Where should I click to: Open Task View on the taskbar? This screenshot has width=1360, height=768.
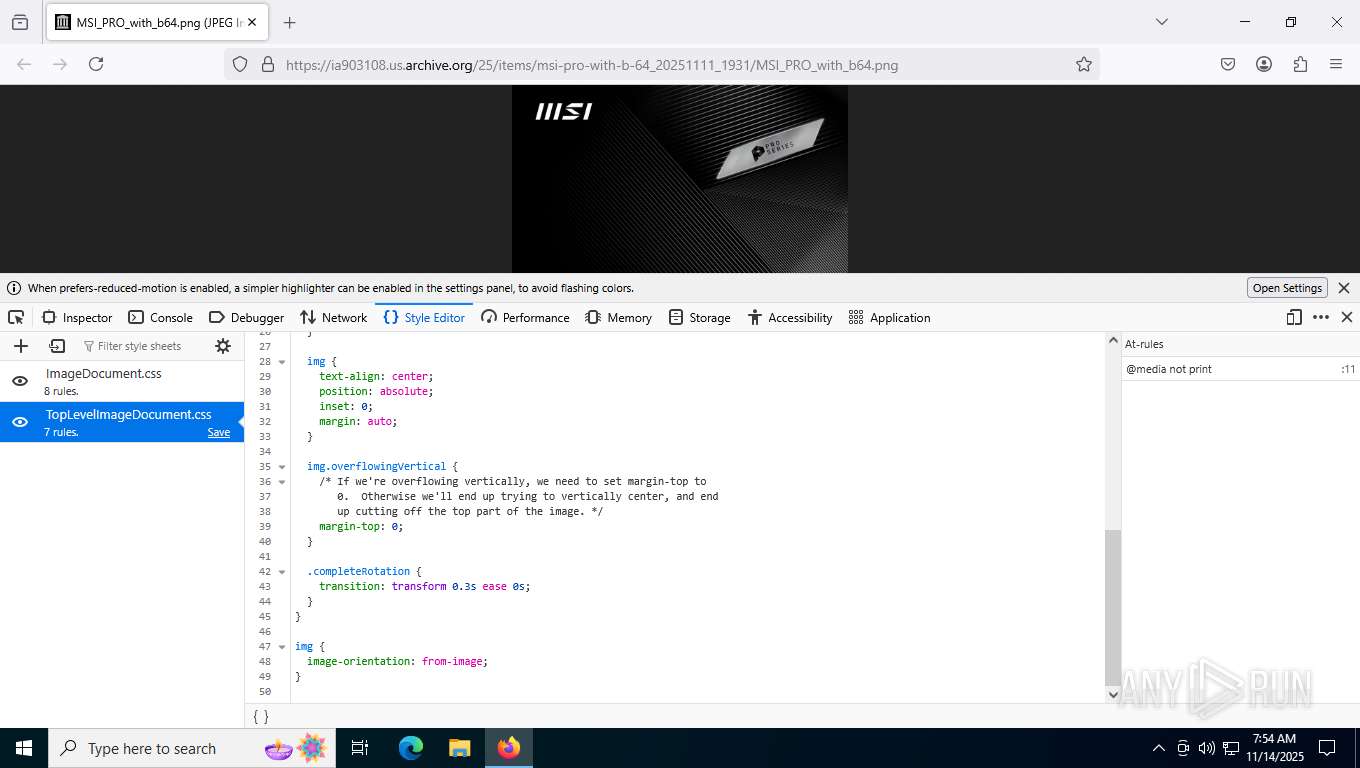pyautogui.click(x=360, y=748)
